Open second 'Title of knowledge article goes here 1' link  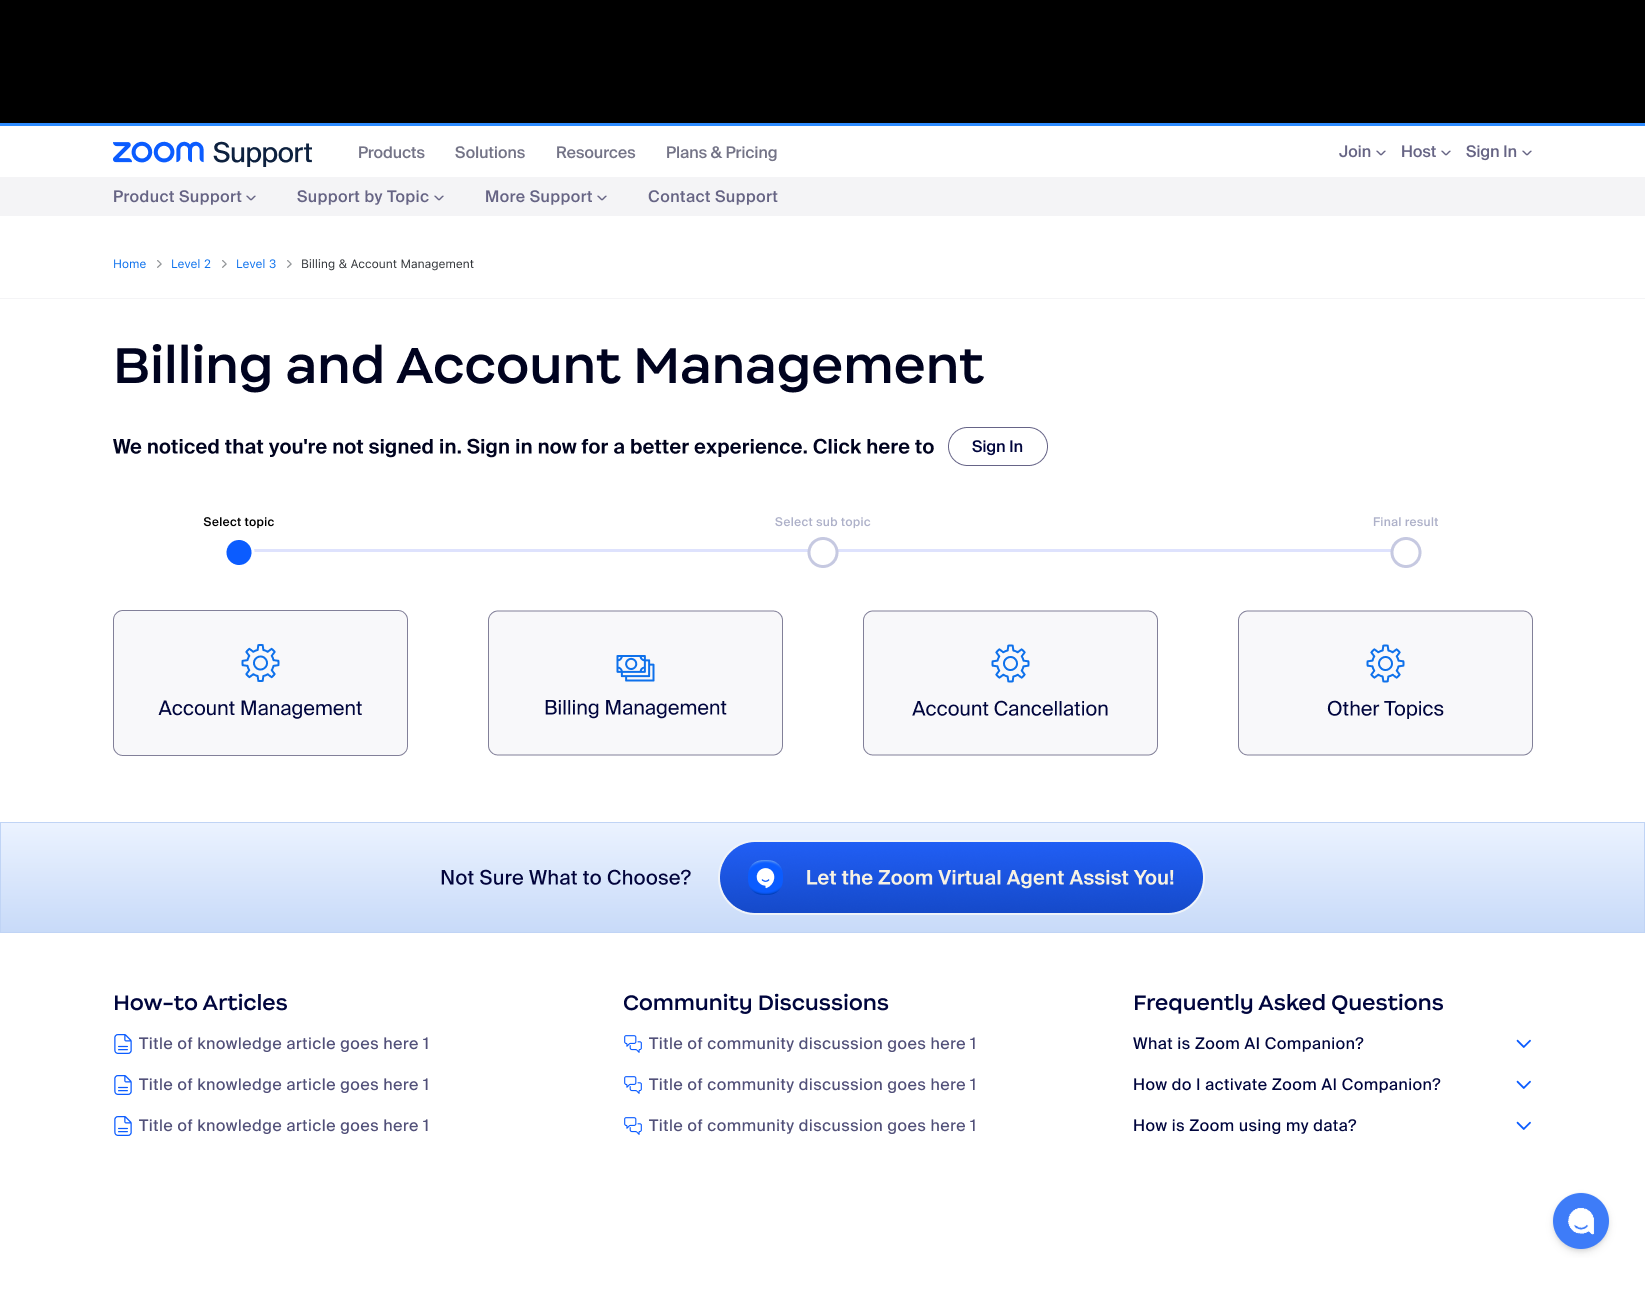[284, 1085]
